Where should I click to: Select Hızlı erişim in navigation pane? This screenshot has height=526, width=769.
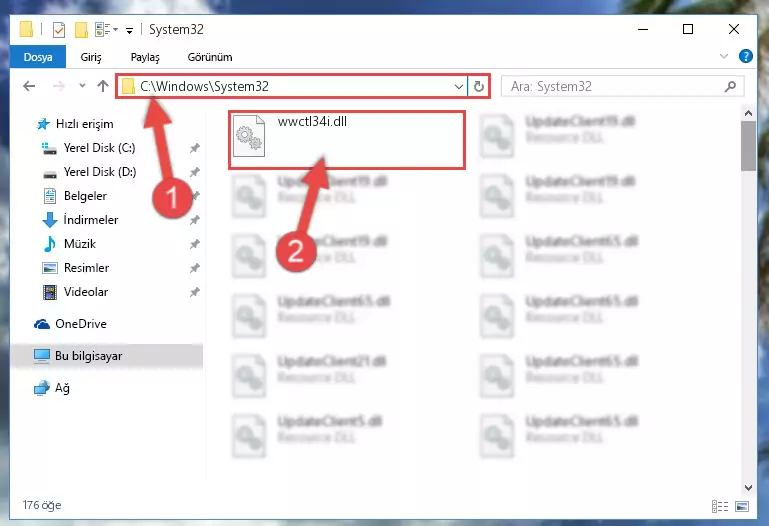pos(84,124)
